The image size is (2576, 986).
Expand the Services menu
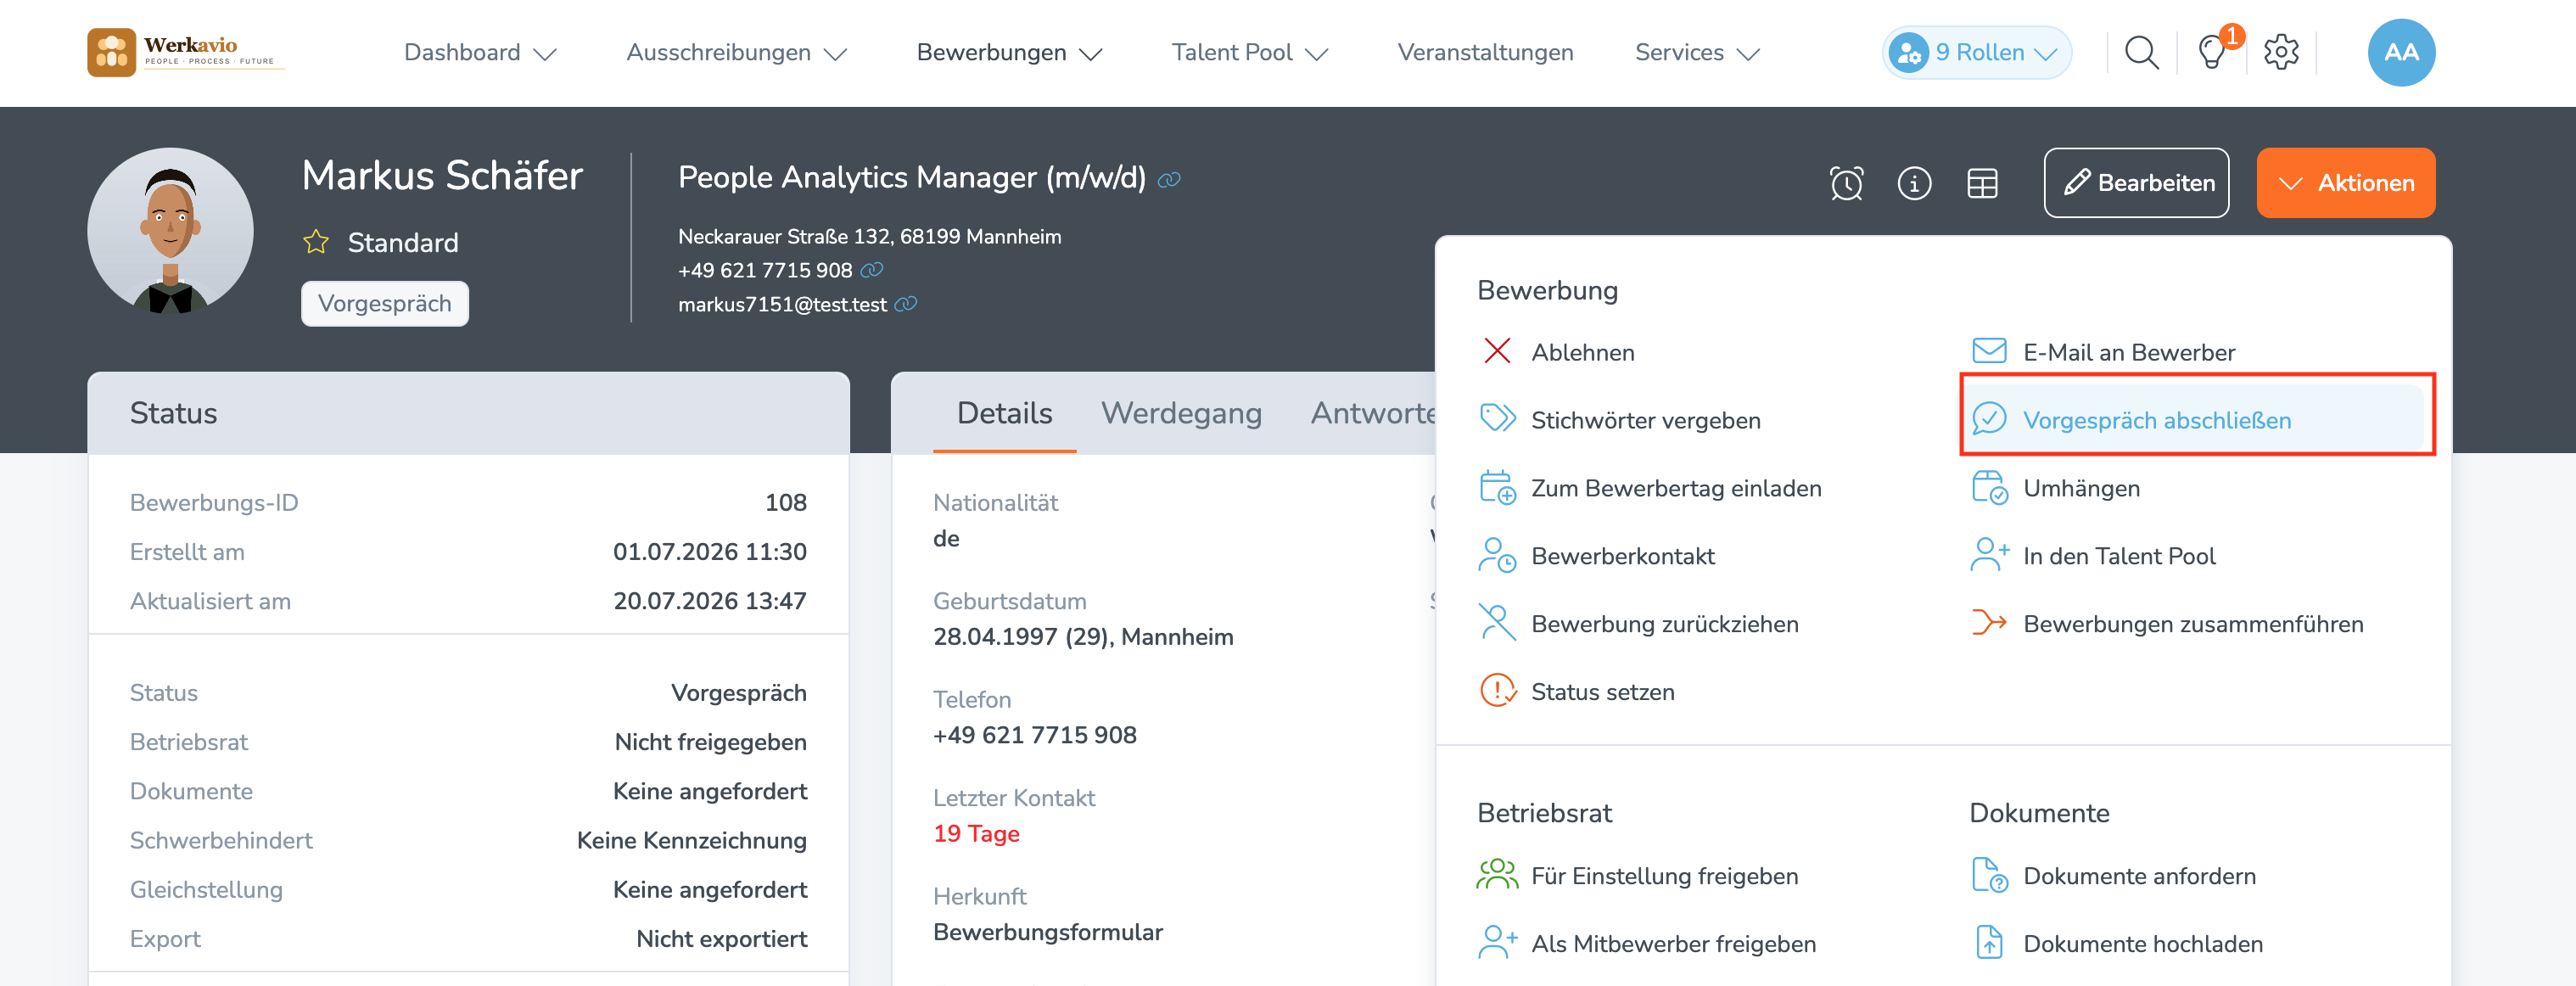[x=1697, y=53]
